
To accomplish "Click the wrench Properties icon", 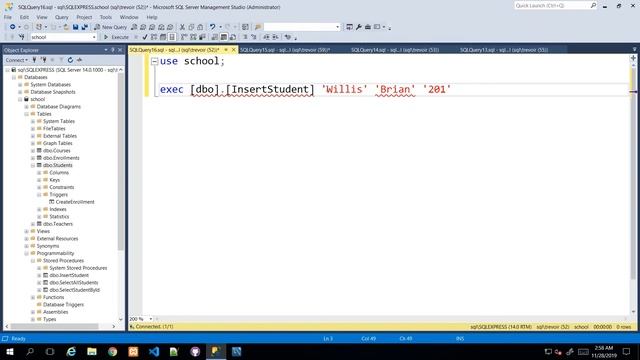I will click(358, 27).
